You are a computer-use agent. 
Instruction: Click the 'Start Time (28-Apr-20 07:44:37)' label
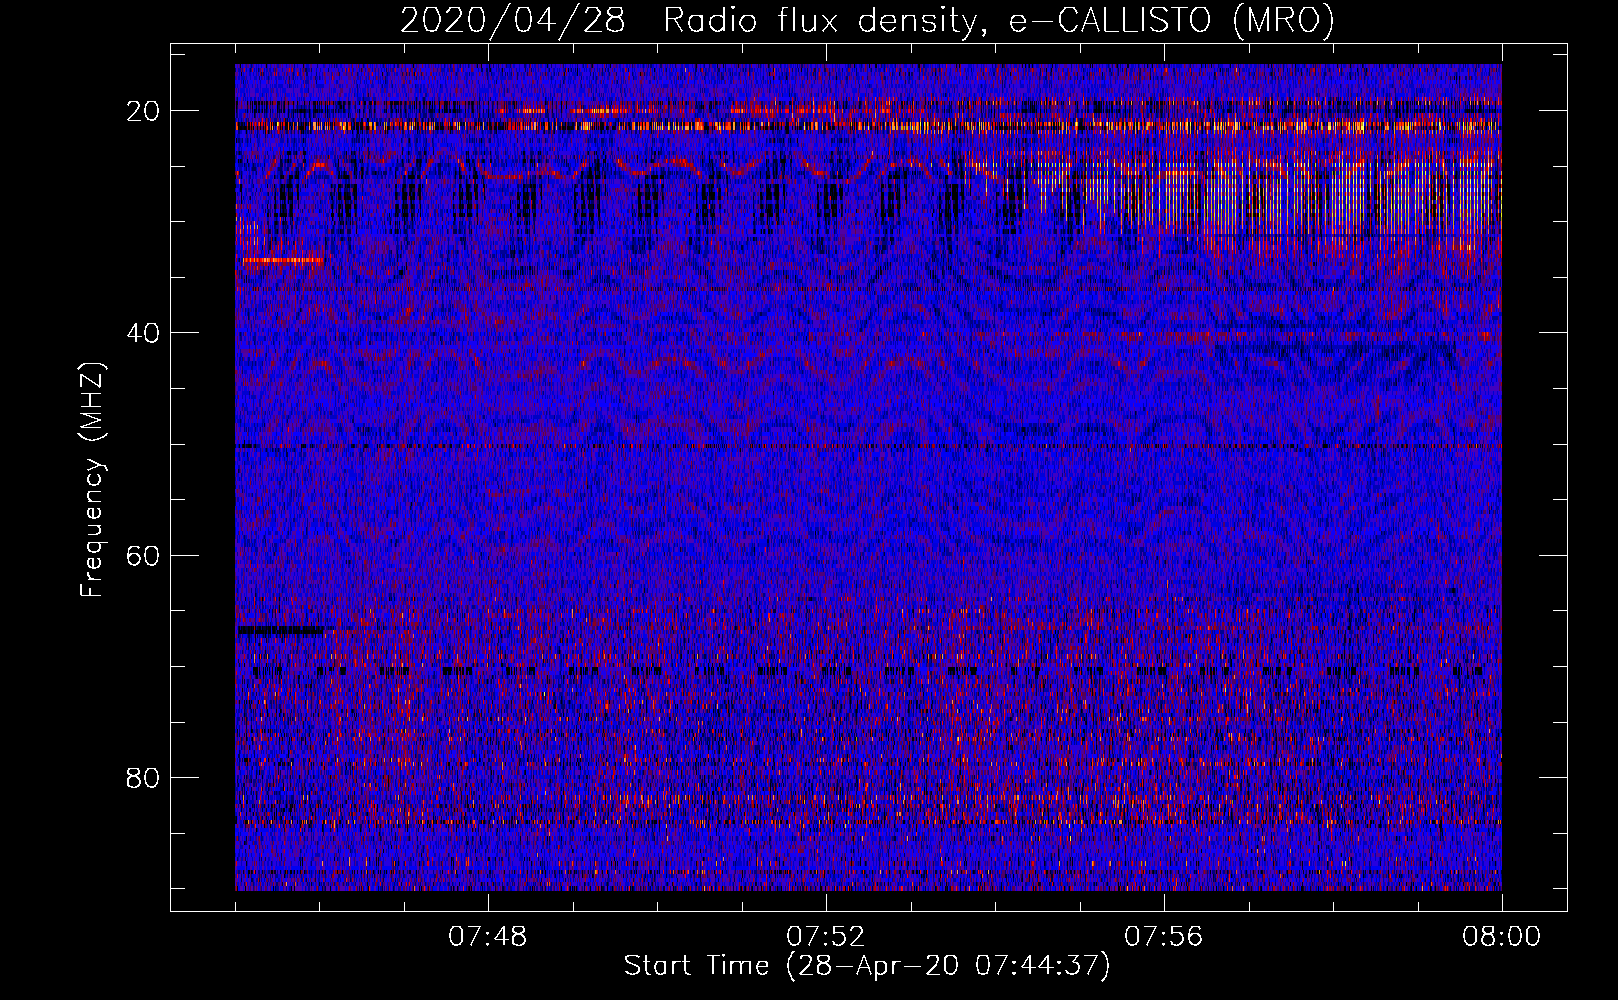[867, 966]
